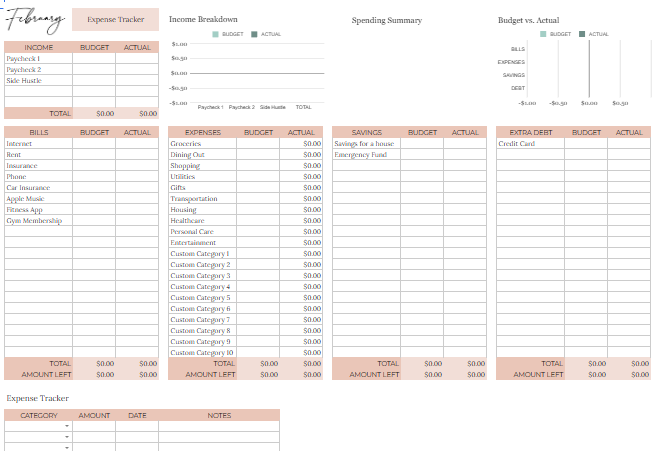Click the SAVINGS table header
Image resolution: width=655 pixels, height=451 pixels.
tap(366, 132)
